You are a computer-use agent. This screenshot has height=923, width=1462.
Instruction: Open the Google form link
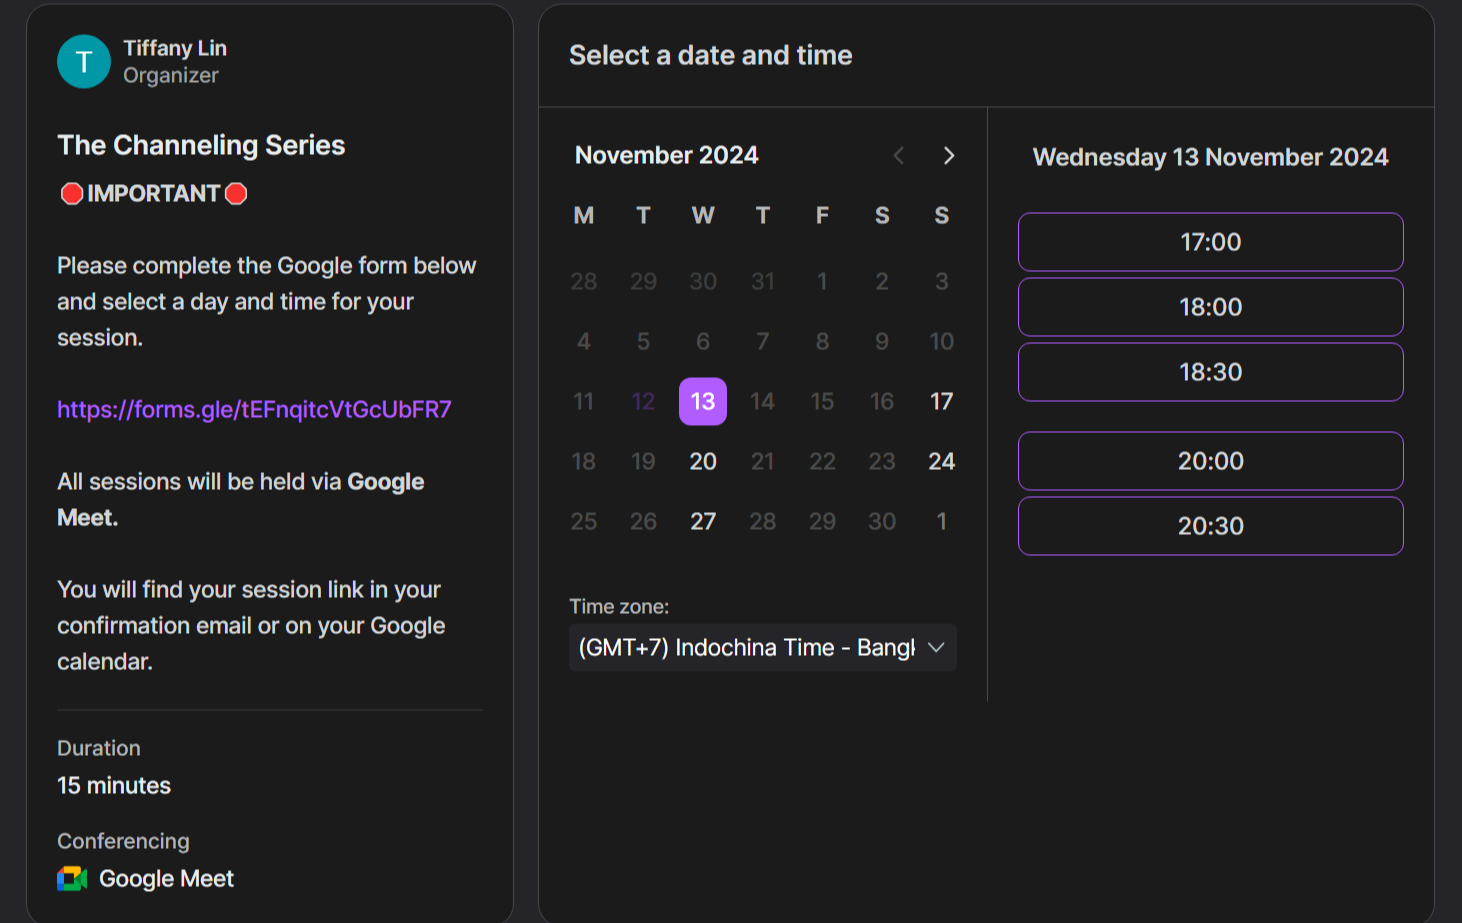pyautogui.click(x=254, y=409)
